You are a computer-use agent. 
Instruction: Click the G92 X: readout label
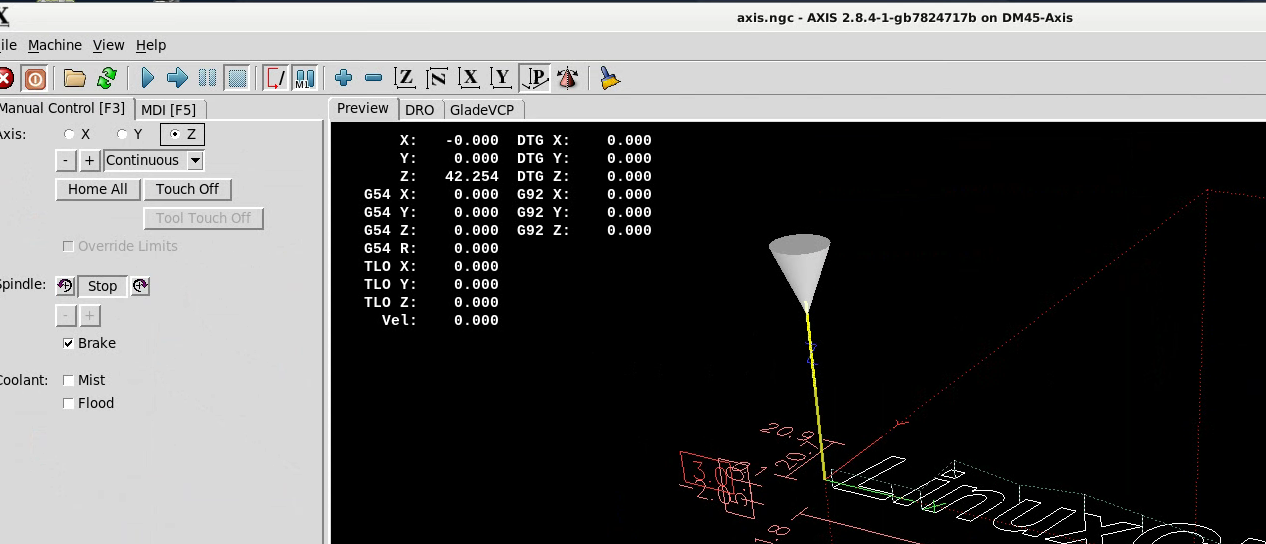pos(544,195)
